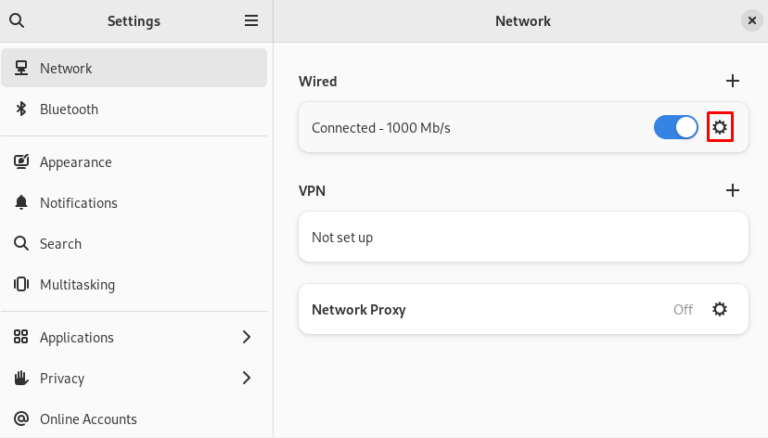This screenshot has width=768, height=438.
Task: Click the Notifications bell icon in sidebar
Action: pyautogui.click(x=21, y=203)
